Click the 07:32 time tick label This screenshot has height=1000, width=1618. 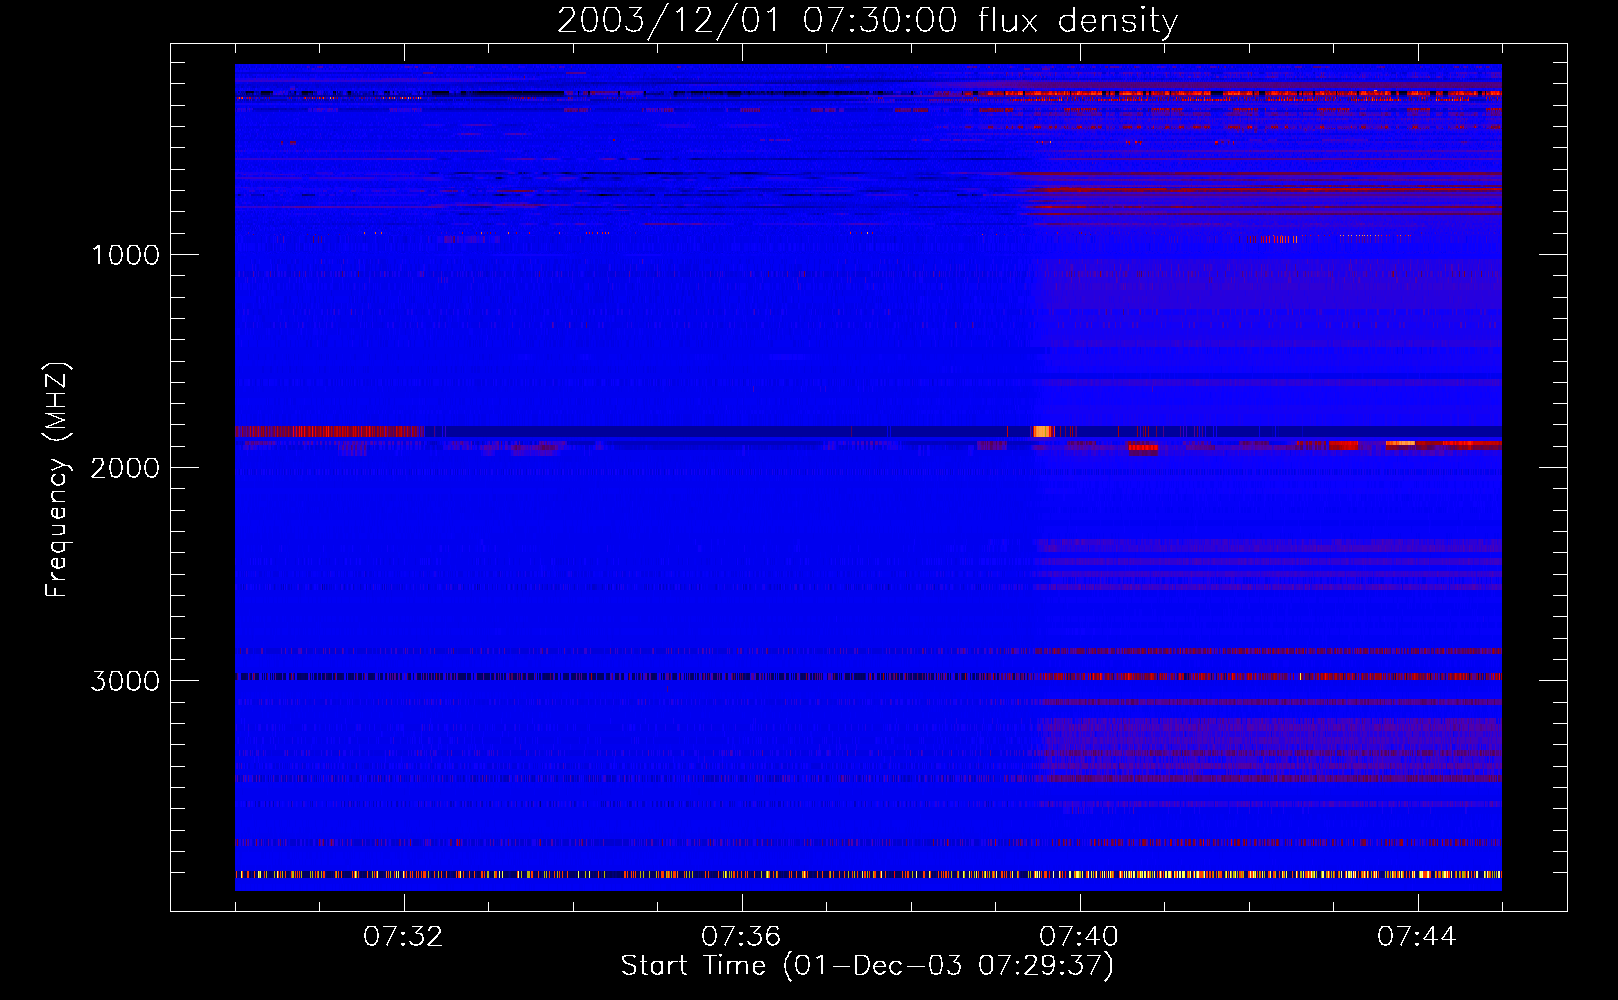click(403, 937)
